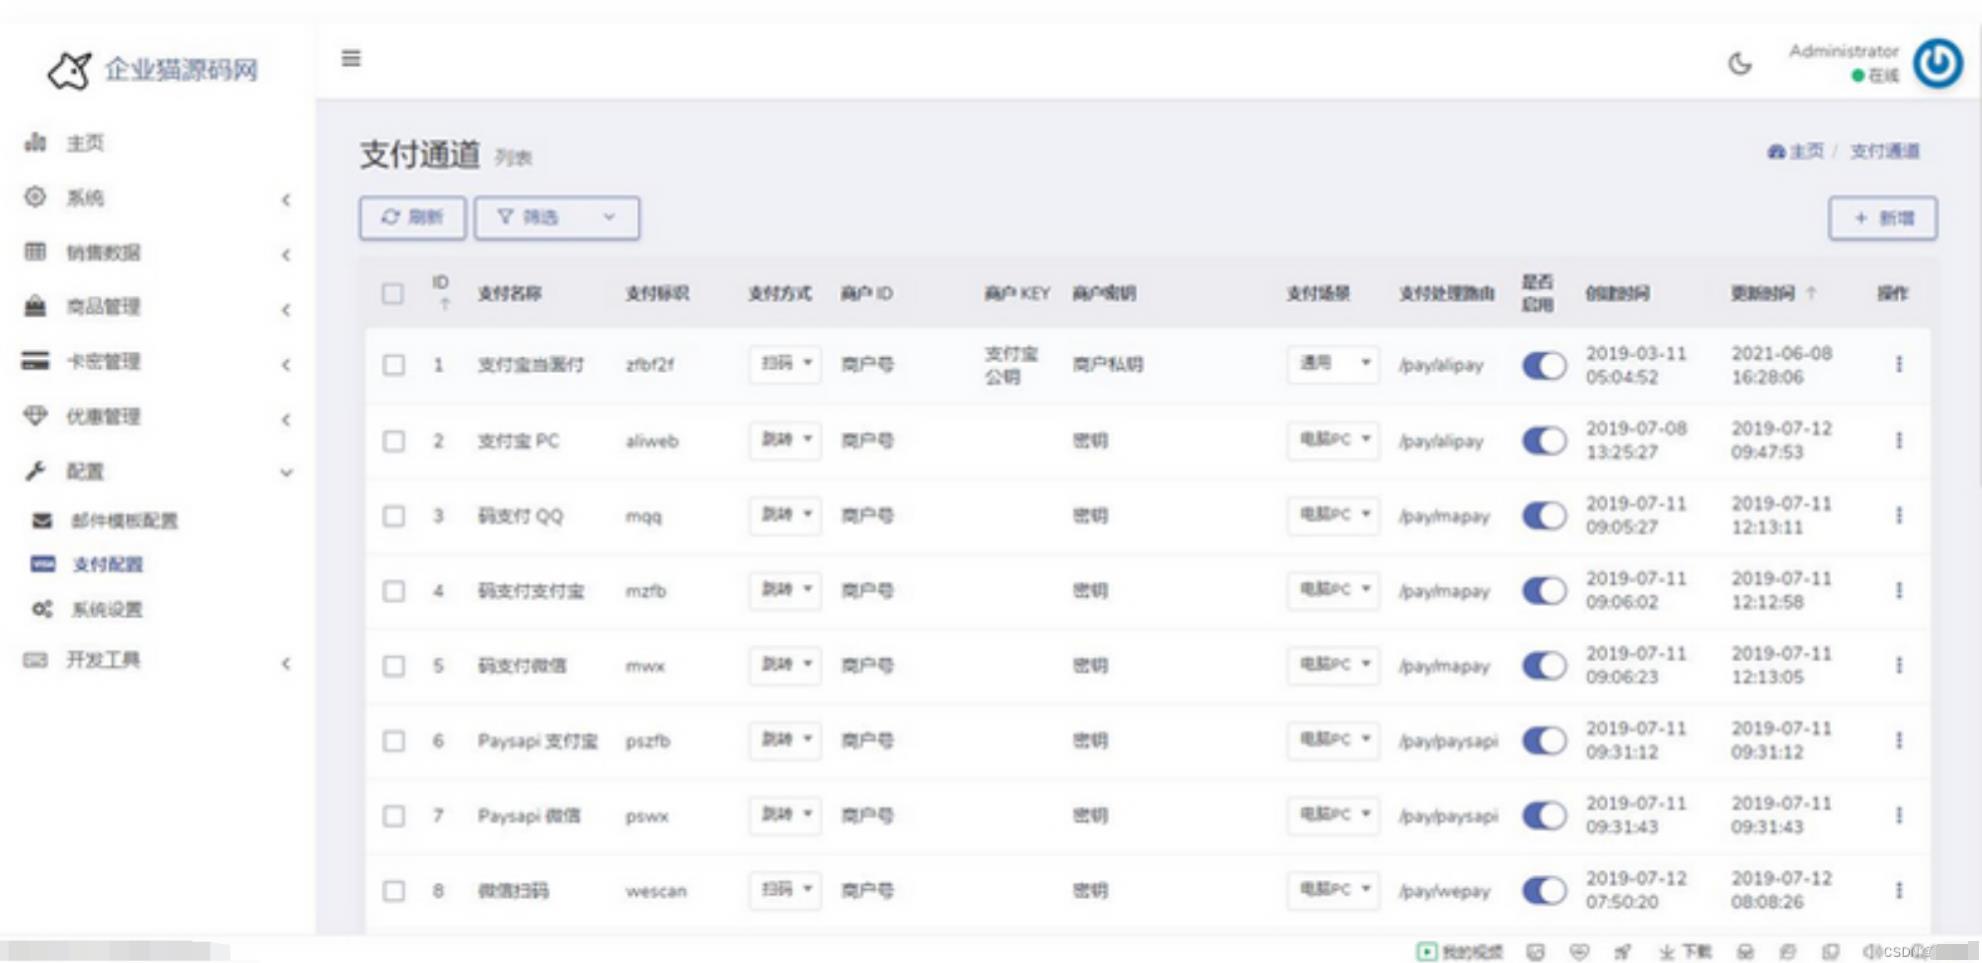
Task: Open row 7 three-dot actions menu
Action: (x=1899, y=815)
